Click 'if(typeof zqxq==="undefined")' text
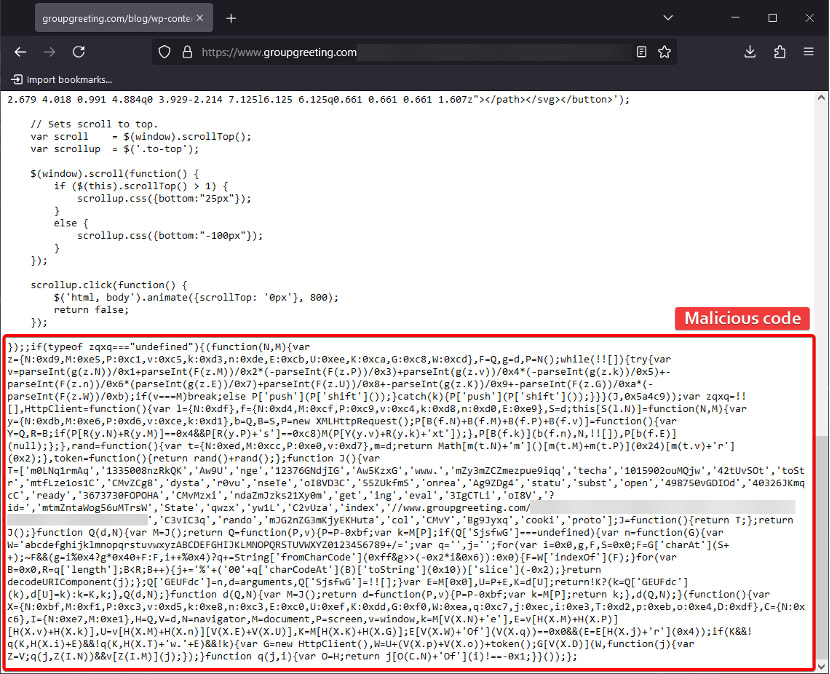The height and width of the screenshot is (674, 830). pyautogui.click(x=113, y=347)
